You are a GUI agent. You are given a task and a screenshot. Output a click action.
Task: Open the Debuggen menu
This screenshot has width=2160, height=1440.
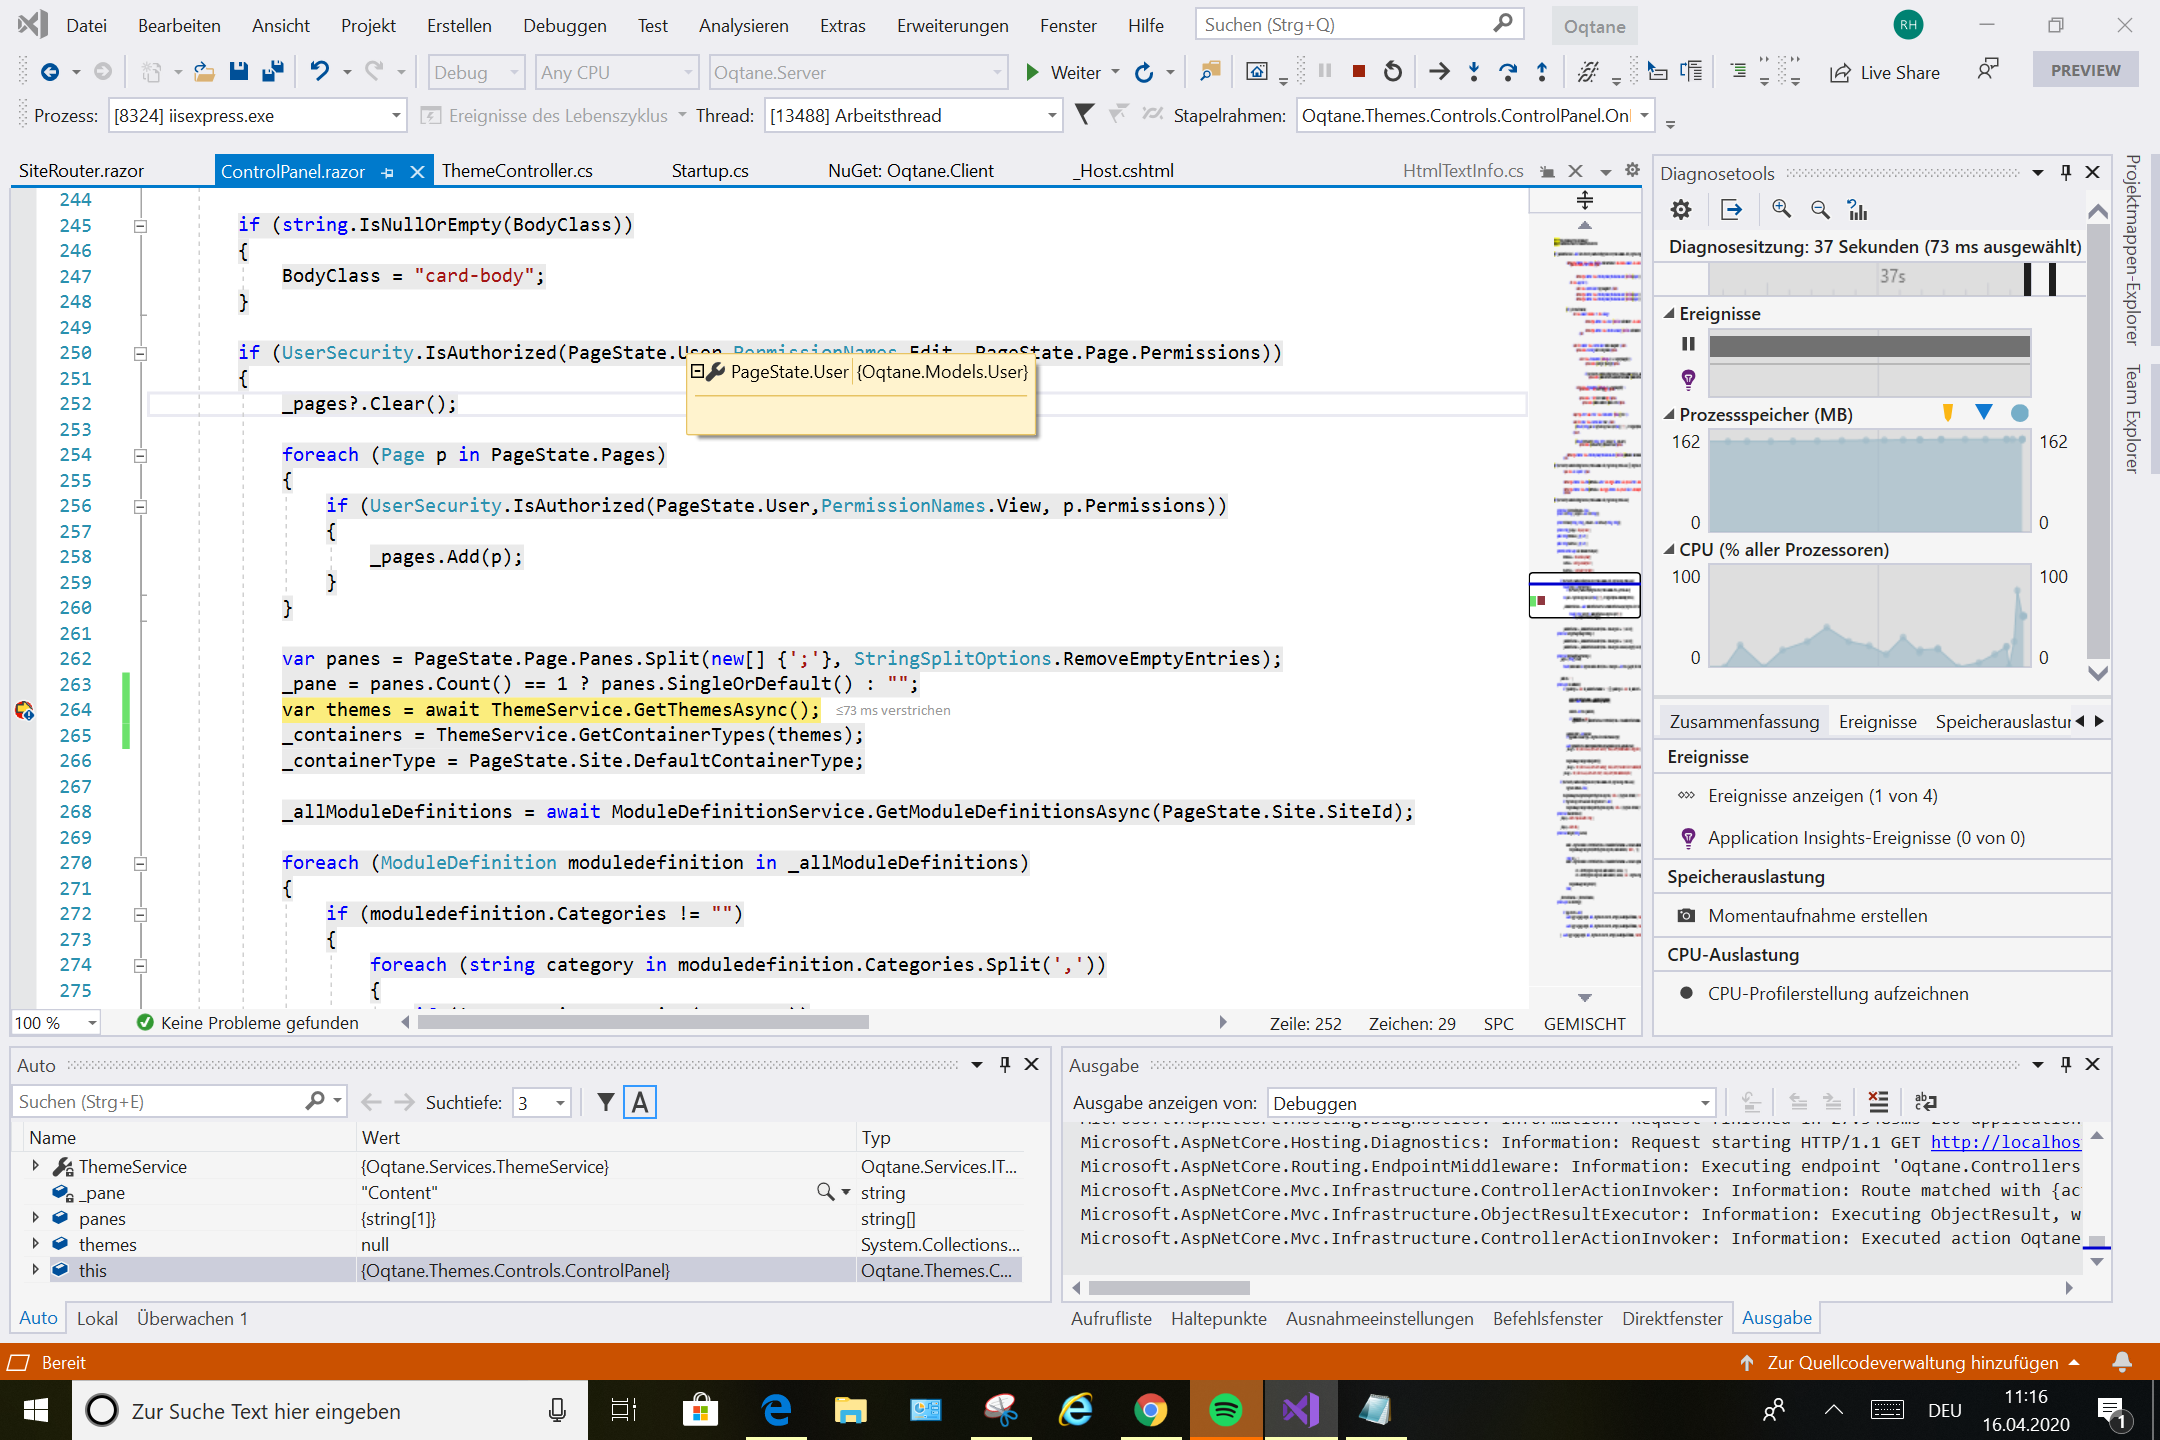[x=564, y=25]
